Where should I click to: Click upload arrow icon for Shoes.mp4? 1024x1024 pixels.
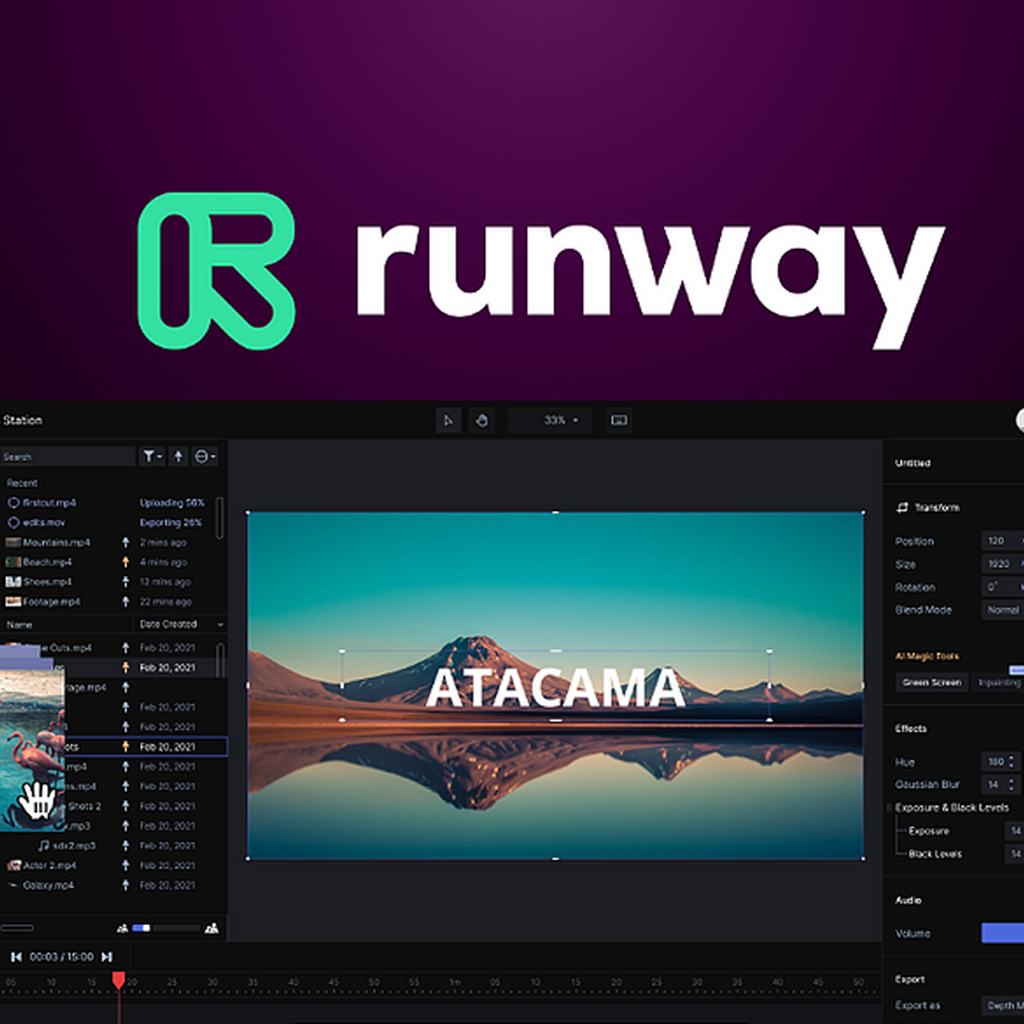click(125, 581)
